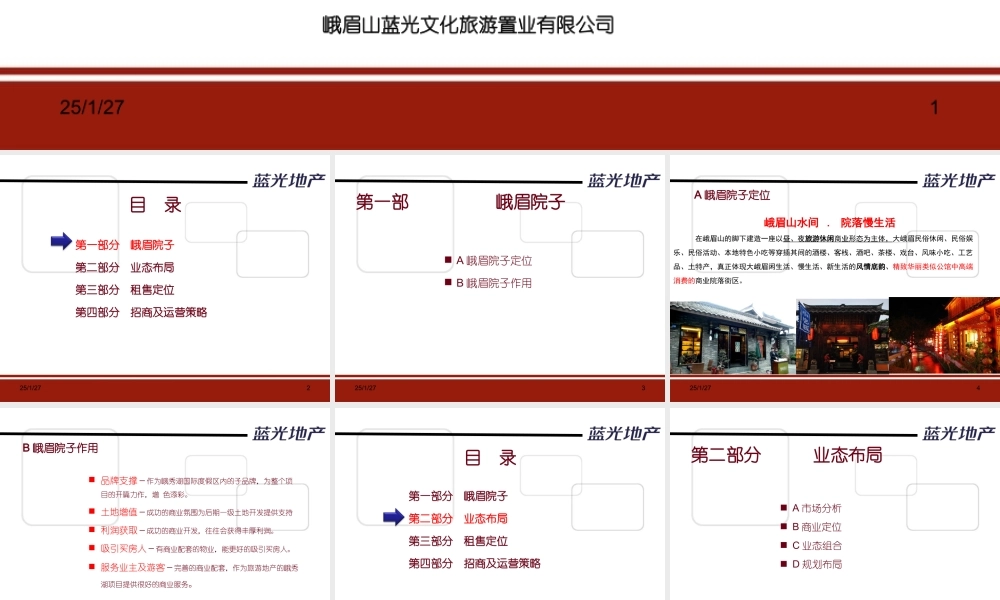Click the page number 1 in the red banner

click(x=934, y=106)
